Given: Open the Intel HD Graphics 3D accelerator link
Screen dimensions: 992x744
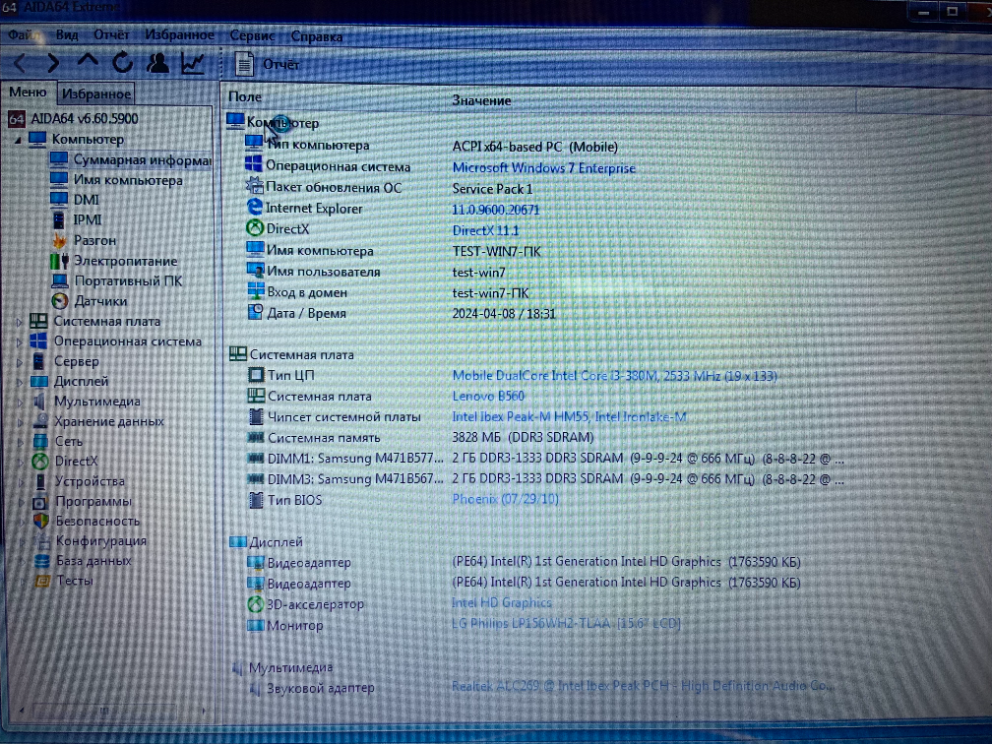Looking at the screenshot, I should pos(502,603).
